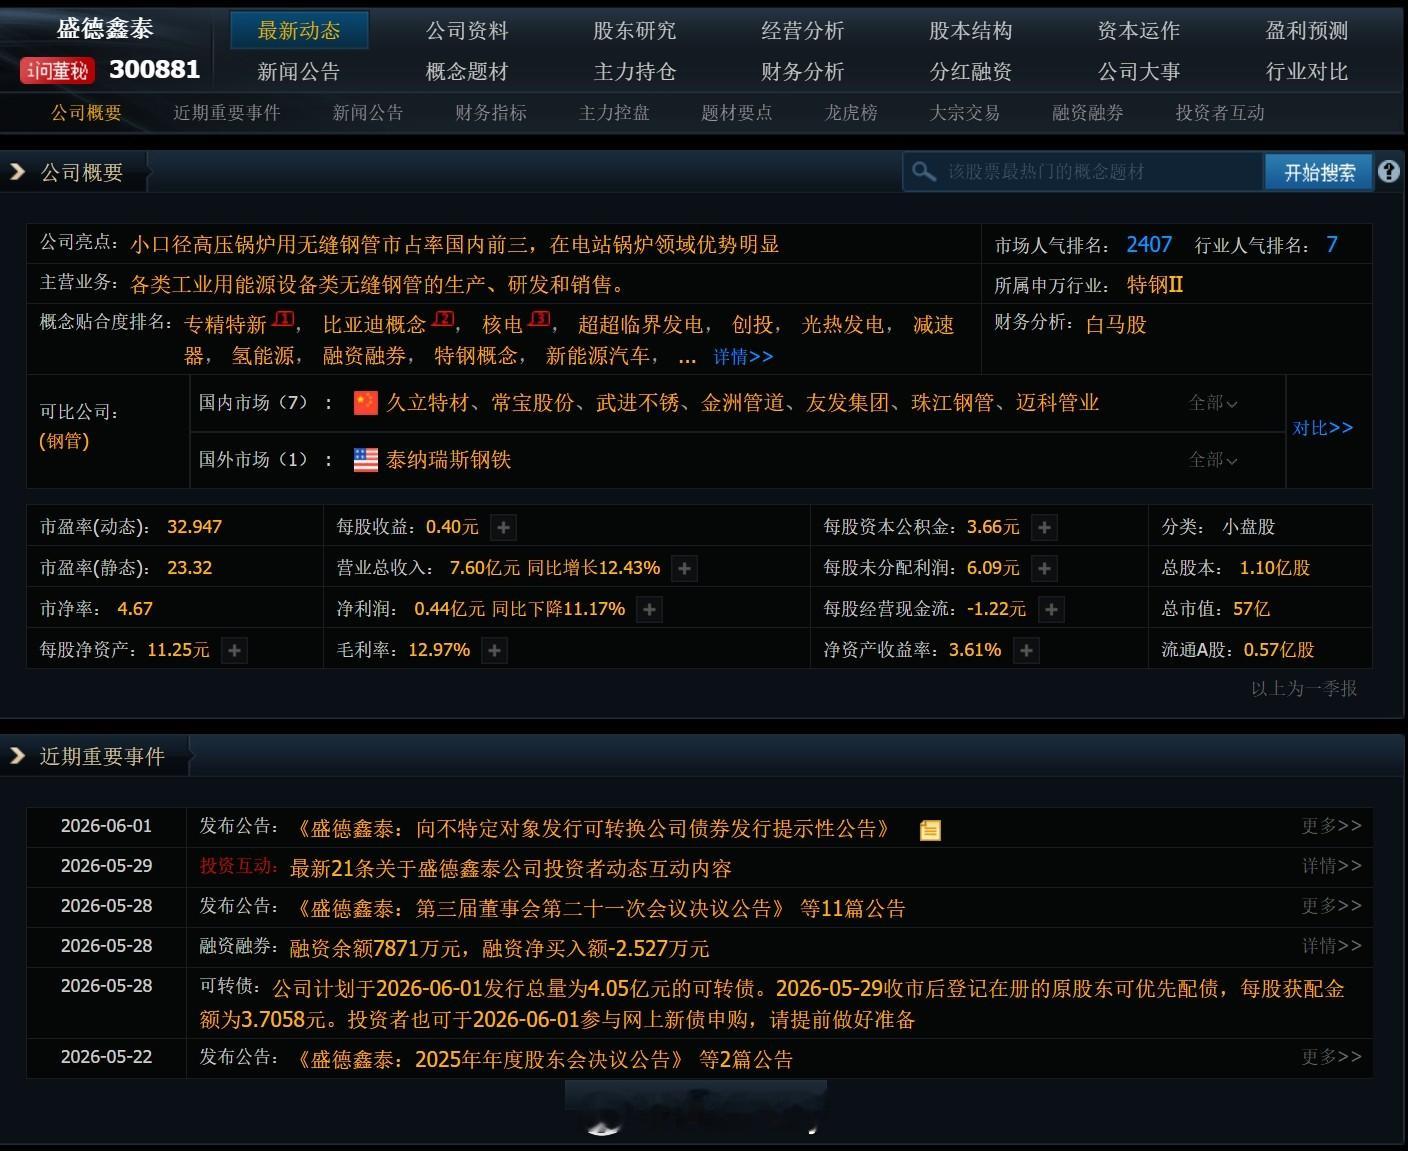Click the 氢能源 concept link
Screen dimensions: 1408x1151
[263, 356]
